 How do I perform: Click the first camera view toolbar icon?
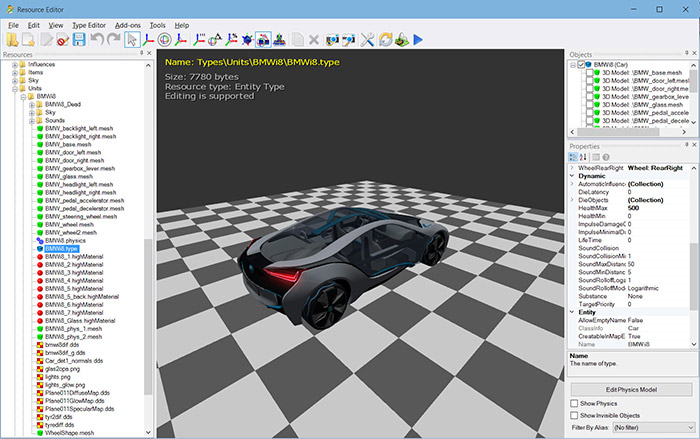332,40
